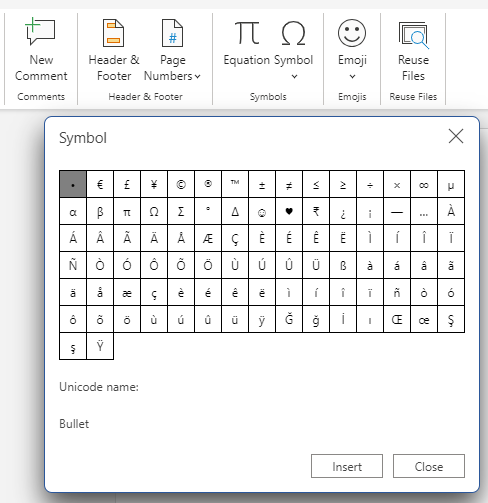Select the rupee sign symbol
Image resolution: width=488 pixels, height=503 pixels.
pyautogui.click(x=316, y=211)
